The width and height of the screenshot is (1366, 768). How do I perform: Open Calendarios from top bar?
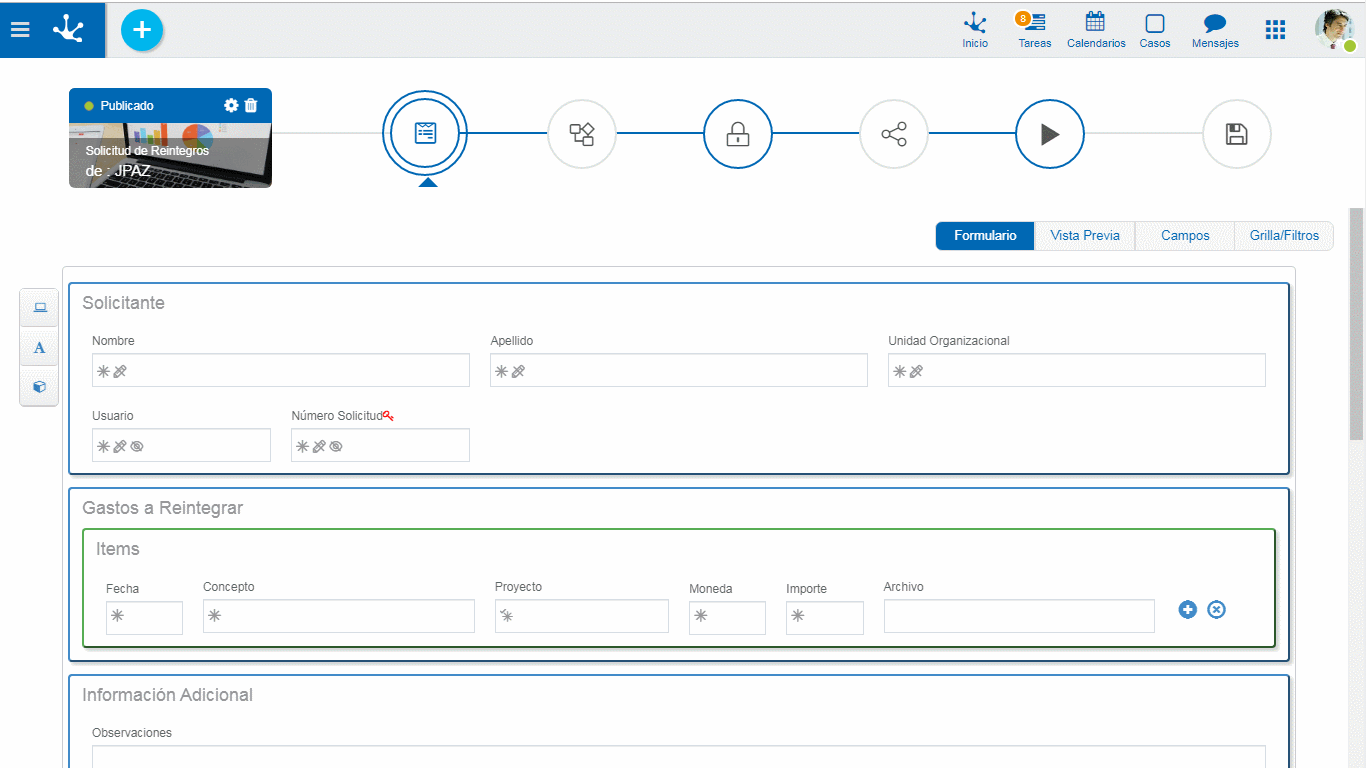[x=1096, y=31]
